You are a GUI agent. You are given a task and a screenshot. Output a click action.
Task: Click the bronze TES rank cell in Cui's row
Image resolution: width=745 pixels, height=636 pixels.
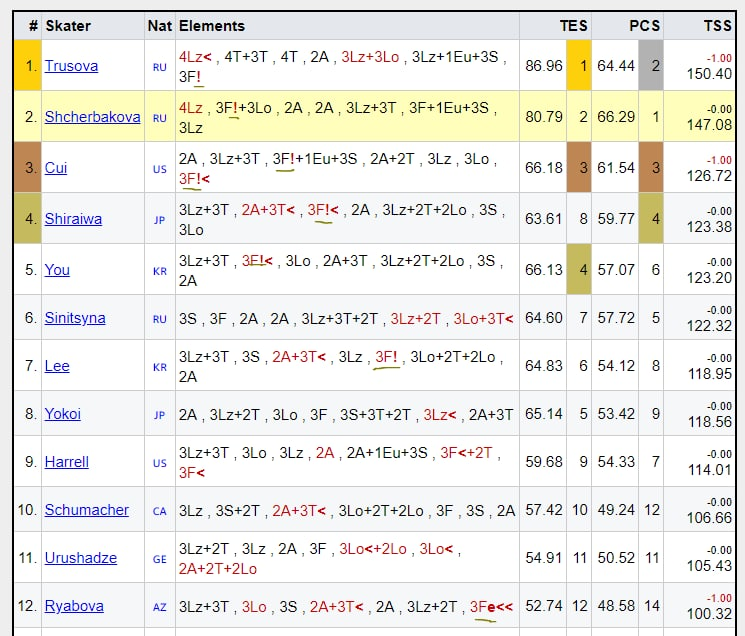(579, 168)
